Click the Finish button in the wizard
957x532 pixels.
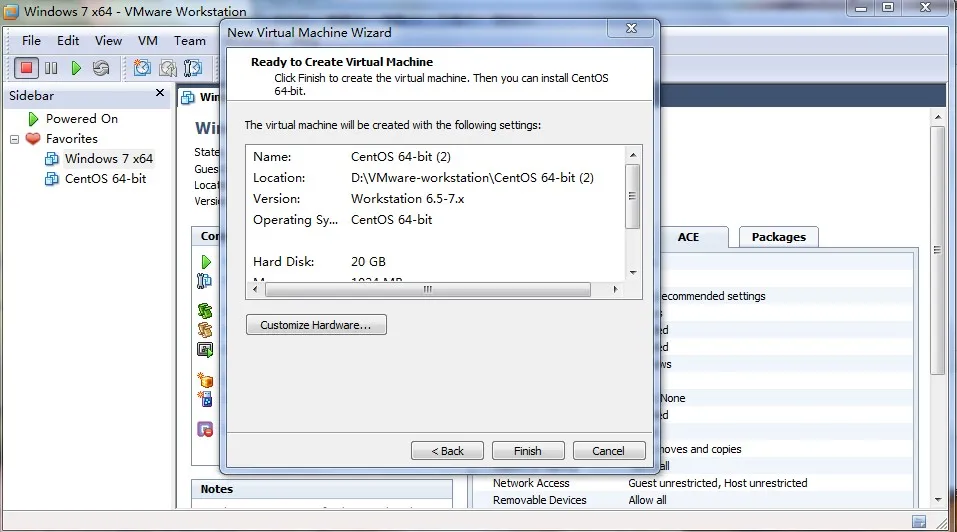528,451
